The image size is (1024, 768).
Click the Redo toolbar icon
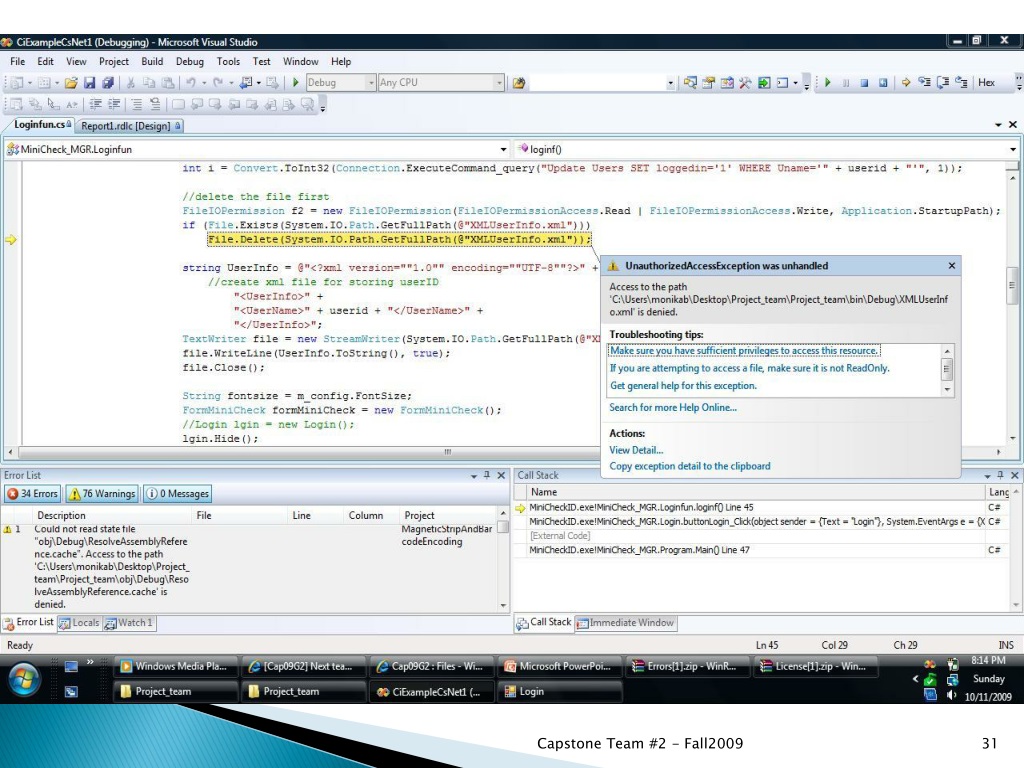tap(217, 83)
